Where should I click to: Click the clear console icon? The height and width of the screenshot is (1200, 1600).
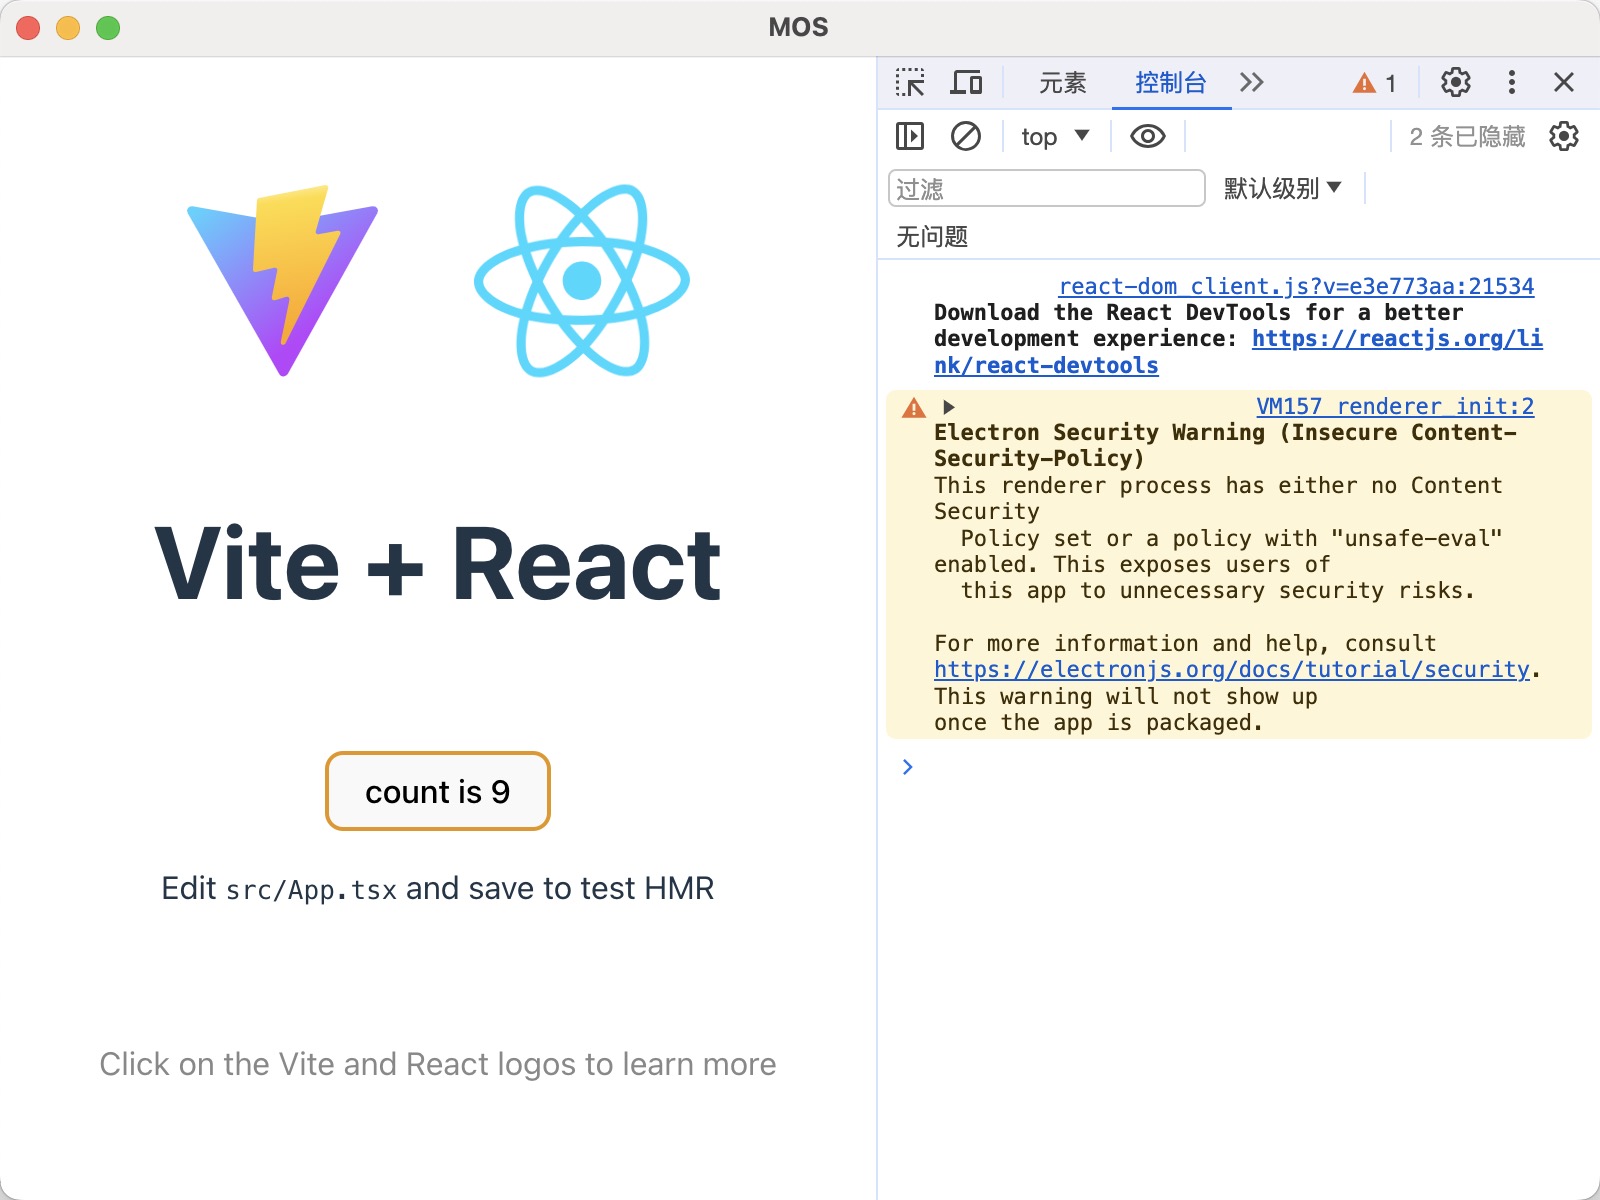click(965, 136)
